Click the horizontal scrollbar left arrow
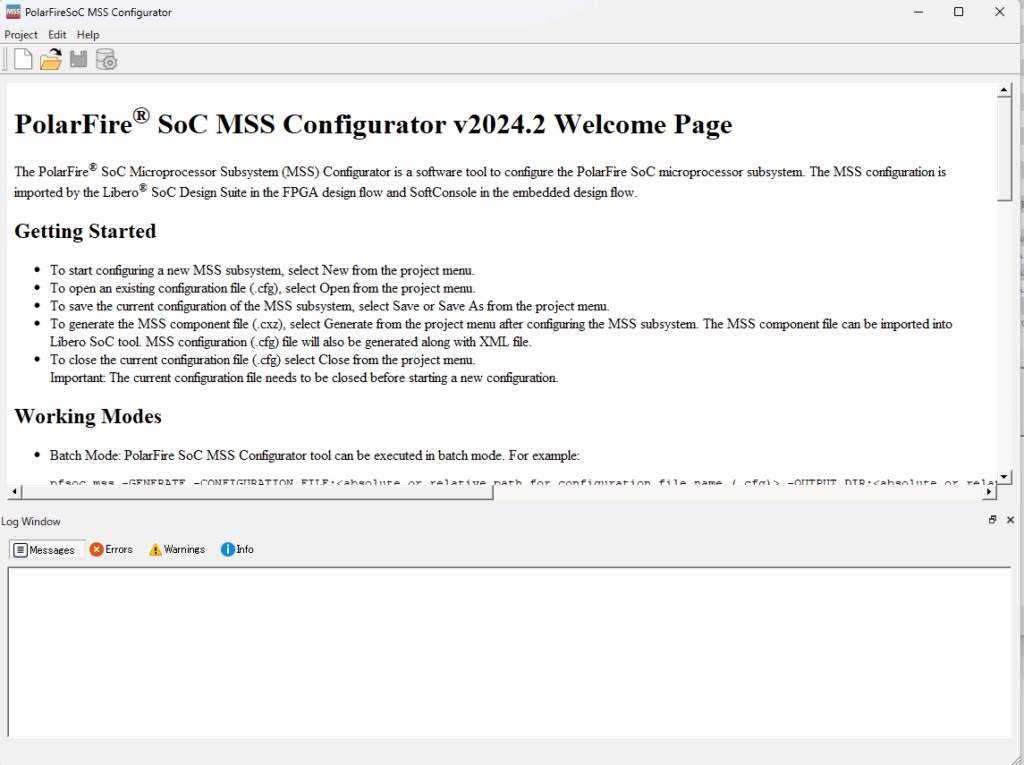This screenshot has height=765, width=1024. [x=13, y=492]
